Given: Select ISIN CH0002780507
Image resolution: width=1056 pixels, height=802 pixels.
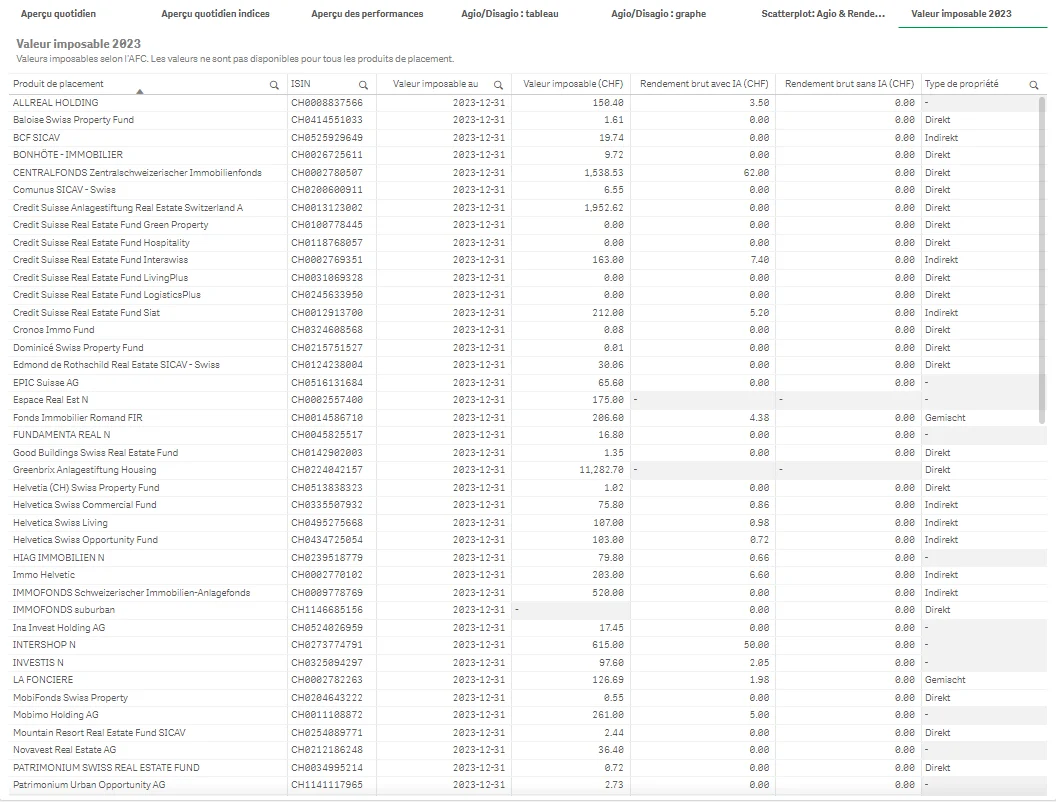Looking at the screenshot, I should [x=327, y=172].
